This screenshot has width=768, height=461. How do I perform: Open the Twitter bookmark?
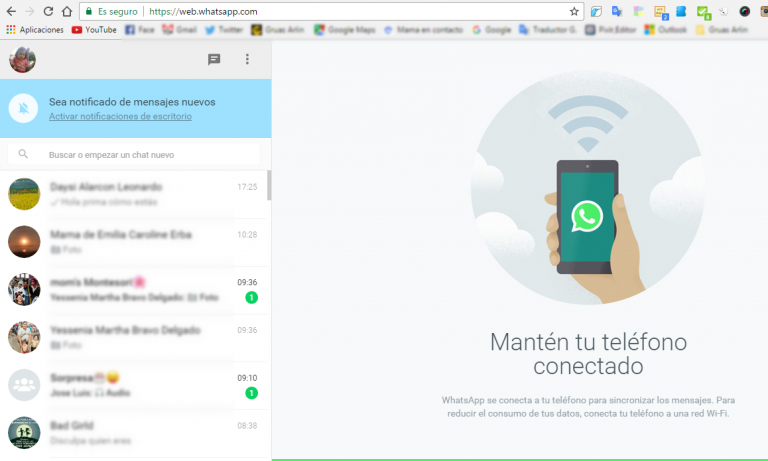coord(224,30)
